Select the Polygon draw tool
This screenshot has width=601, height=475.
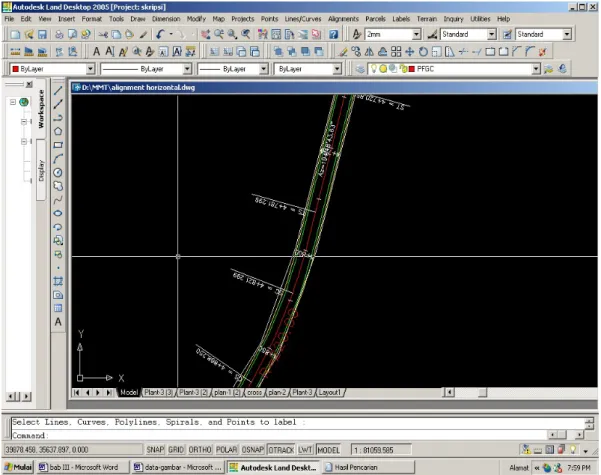(58, 131)
